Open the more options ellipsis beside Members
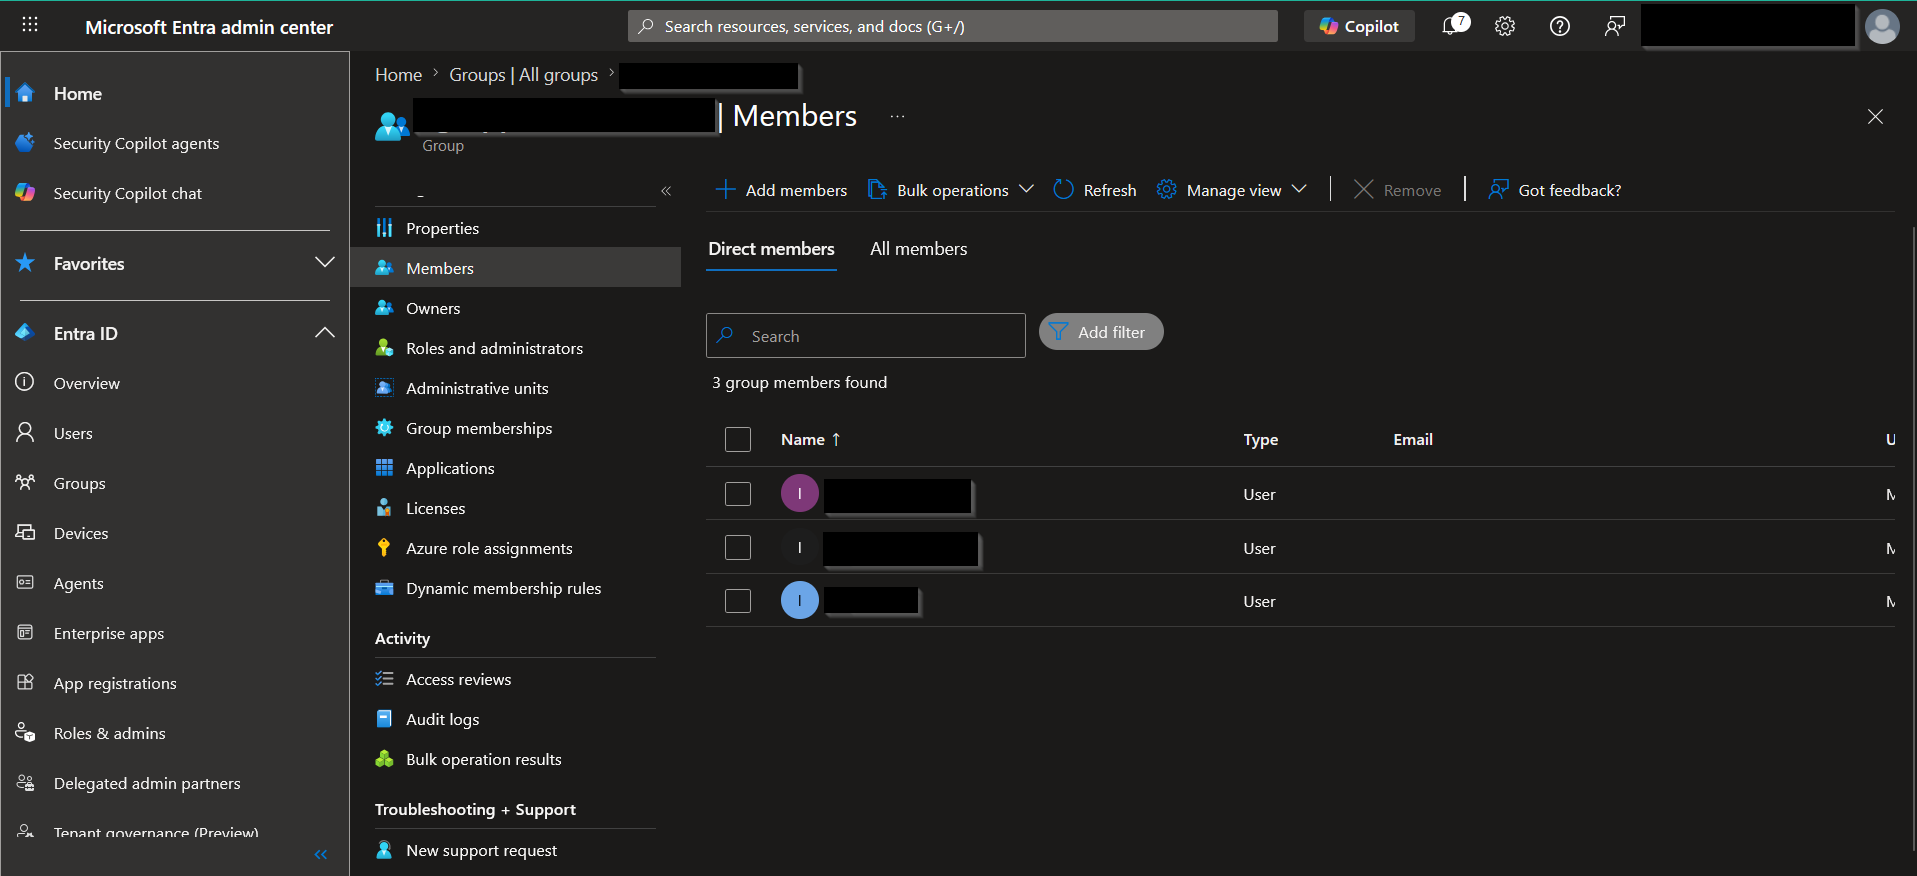Image resolution: width=1917 pixels, height=876 pixels. [897, 117]
